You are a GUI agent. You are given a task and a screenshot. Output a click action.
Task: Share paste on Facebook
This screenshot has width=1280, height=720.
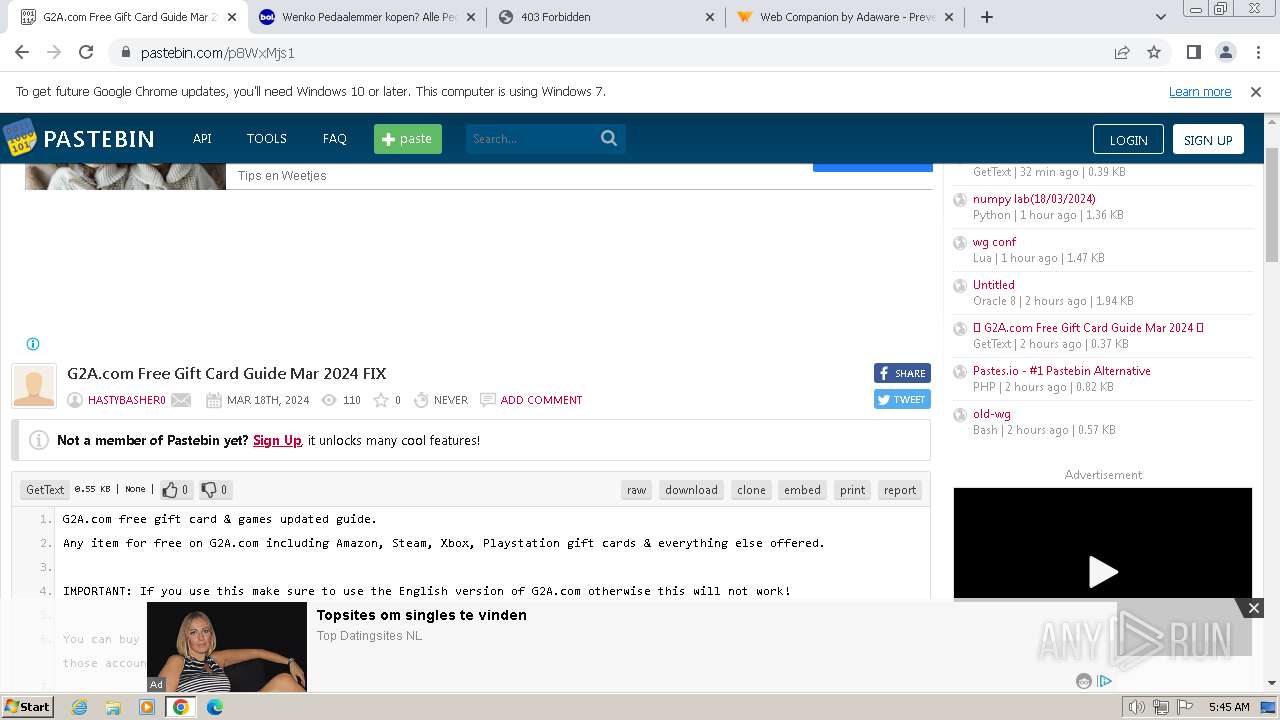pos(902,373)
